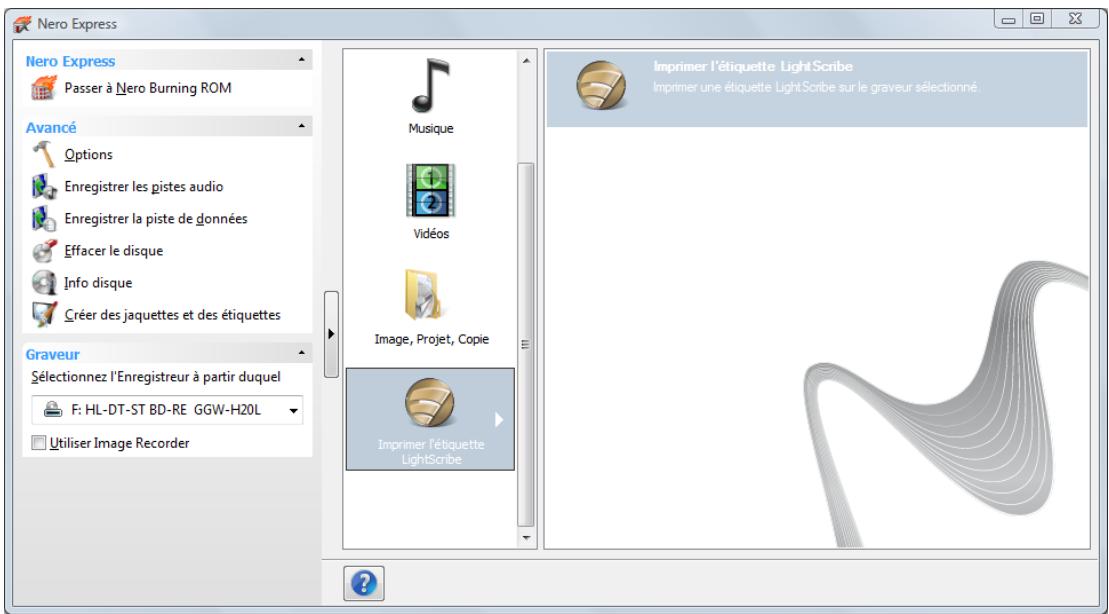This screenshot has height=614, width=1109.
Task: Click scroll up arrow of category list
Action: [x=526, y=61]
